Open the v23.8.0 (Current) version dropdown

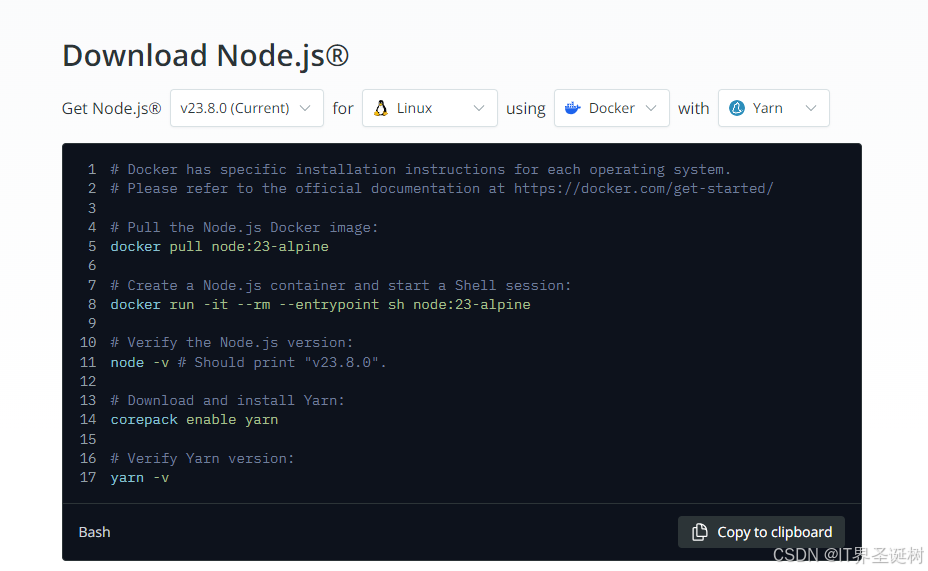click(247, 108)
